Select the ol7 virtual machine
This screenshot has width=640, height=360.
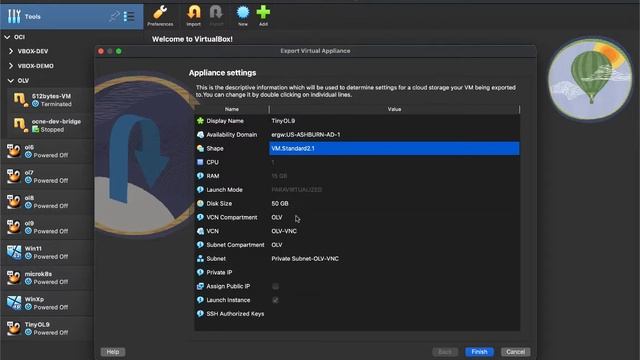click(47, 176)
